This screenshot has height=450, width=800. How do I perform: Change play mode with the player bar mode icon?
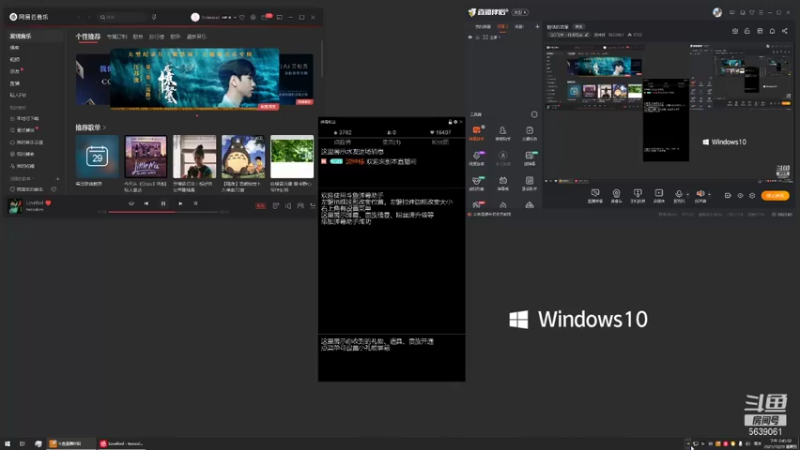[x=131, y=204]
